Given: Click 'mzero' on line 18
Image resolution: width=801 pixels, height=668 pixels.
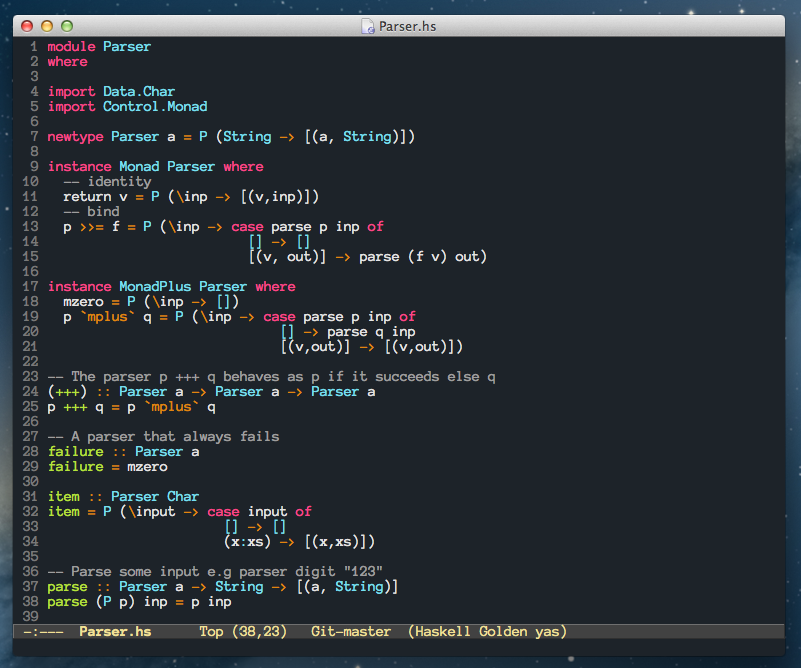Looking at the screenshot, I should (83, 302).
